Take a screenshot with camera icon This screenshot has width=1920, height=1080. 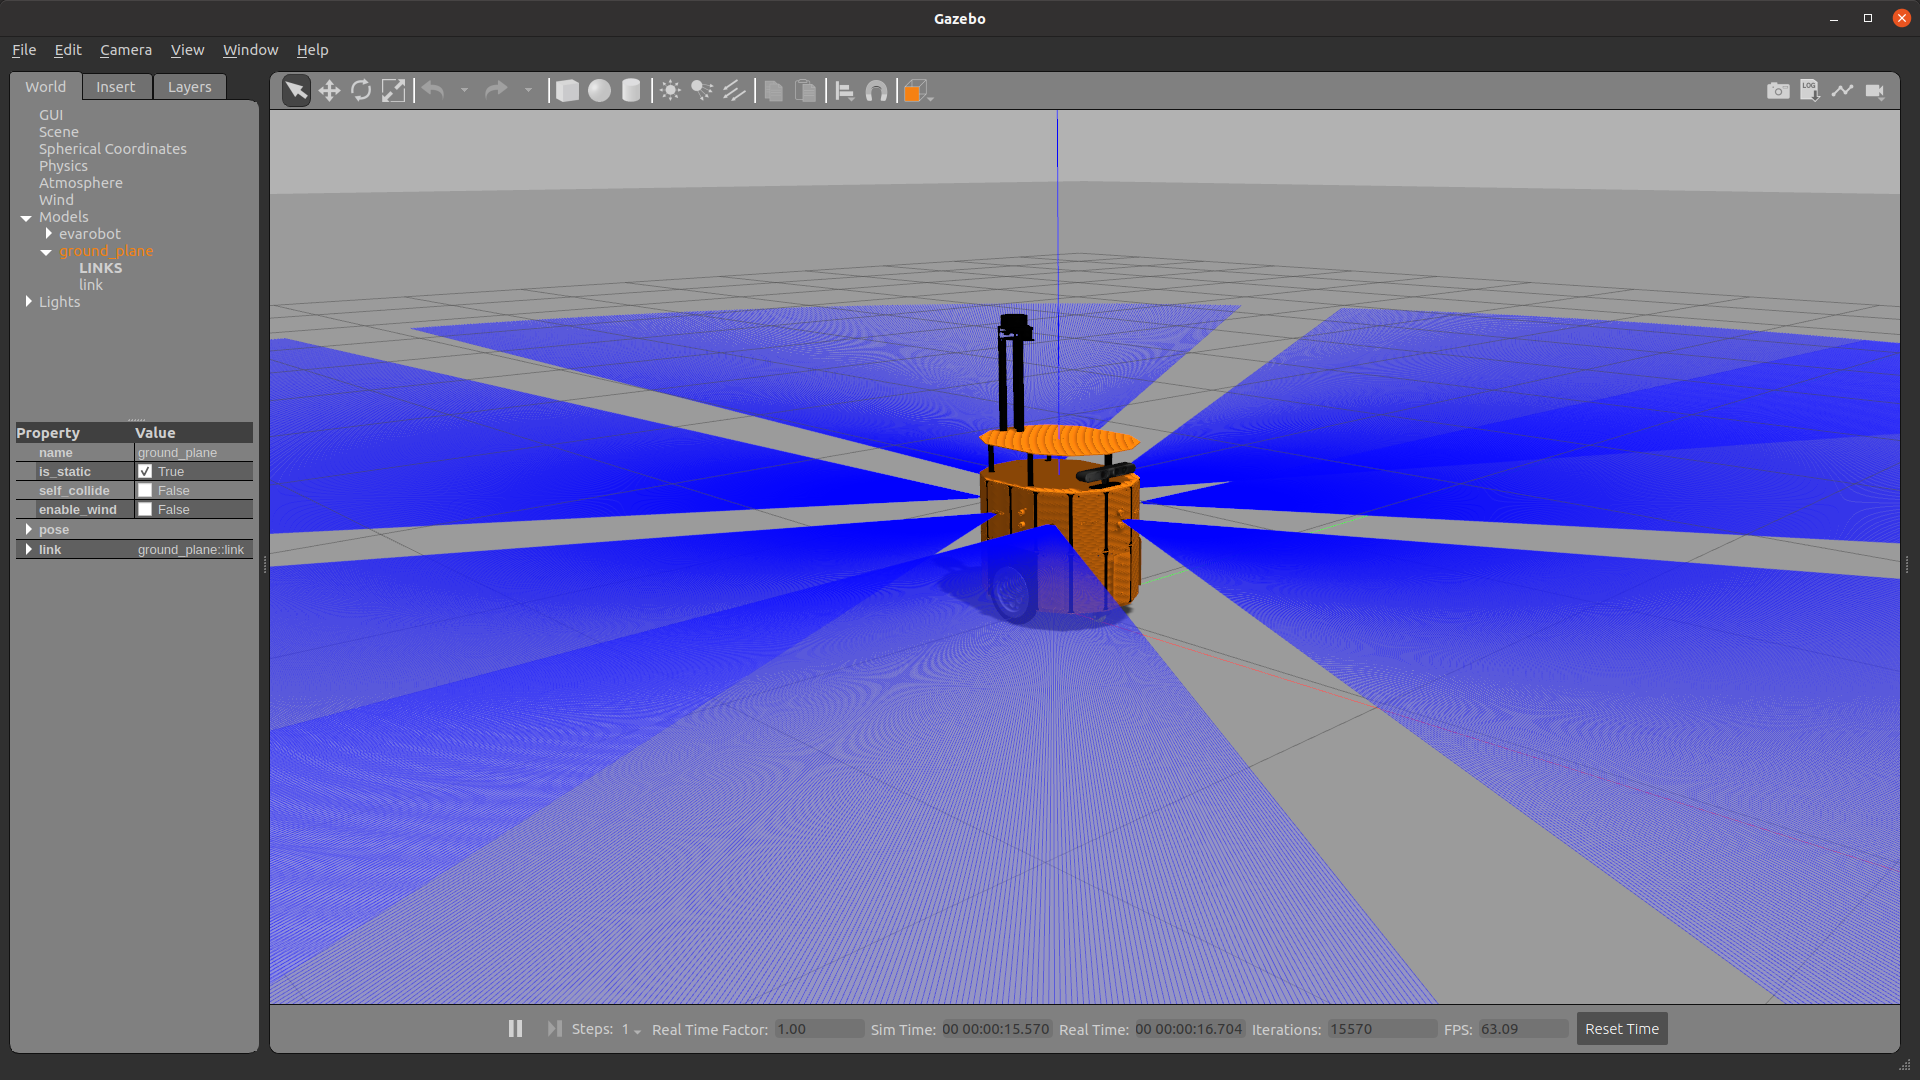tap(1777, 91)
